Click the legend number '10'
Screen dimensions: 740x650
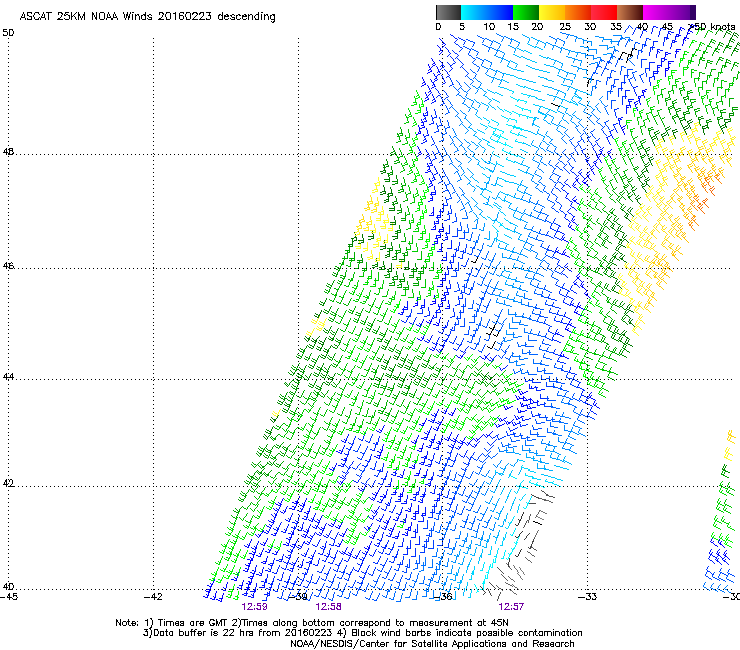coord(489,27)
